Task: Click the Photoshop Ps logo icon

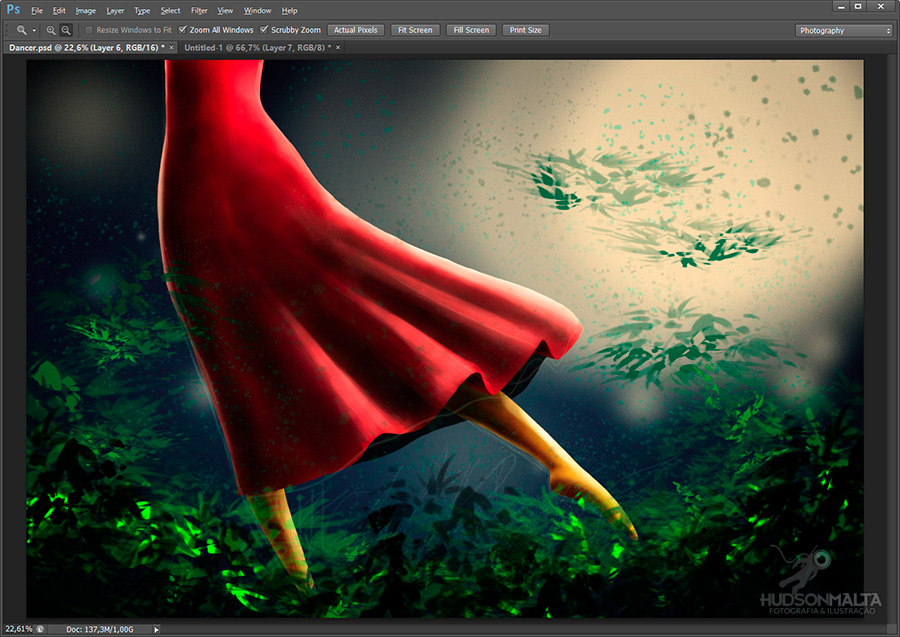Action: [13, 10]
